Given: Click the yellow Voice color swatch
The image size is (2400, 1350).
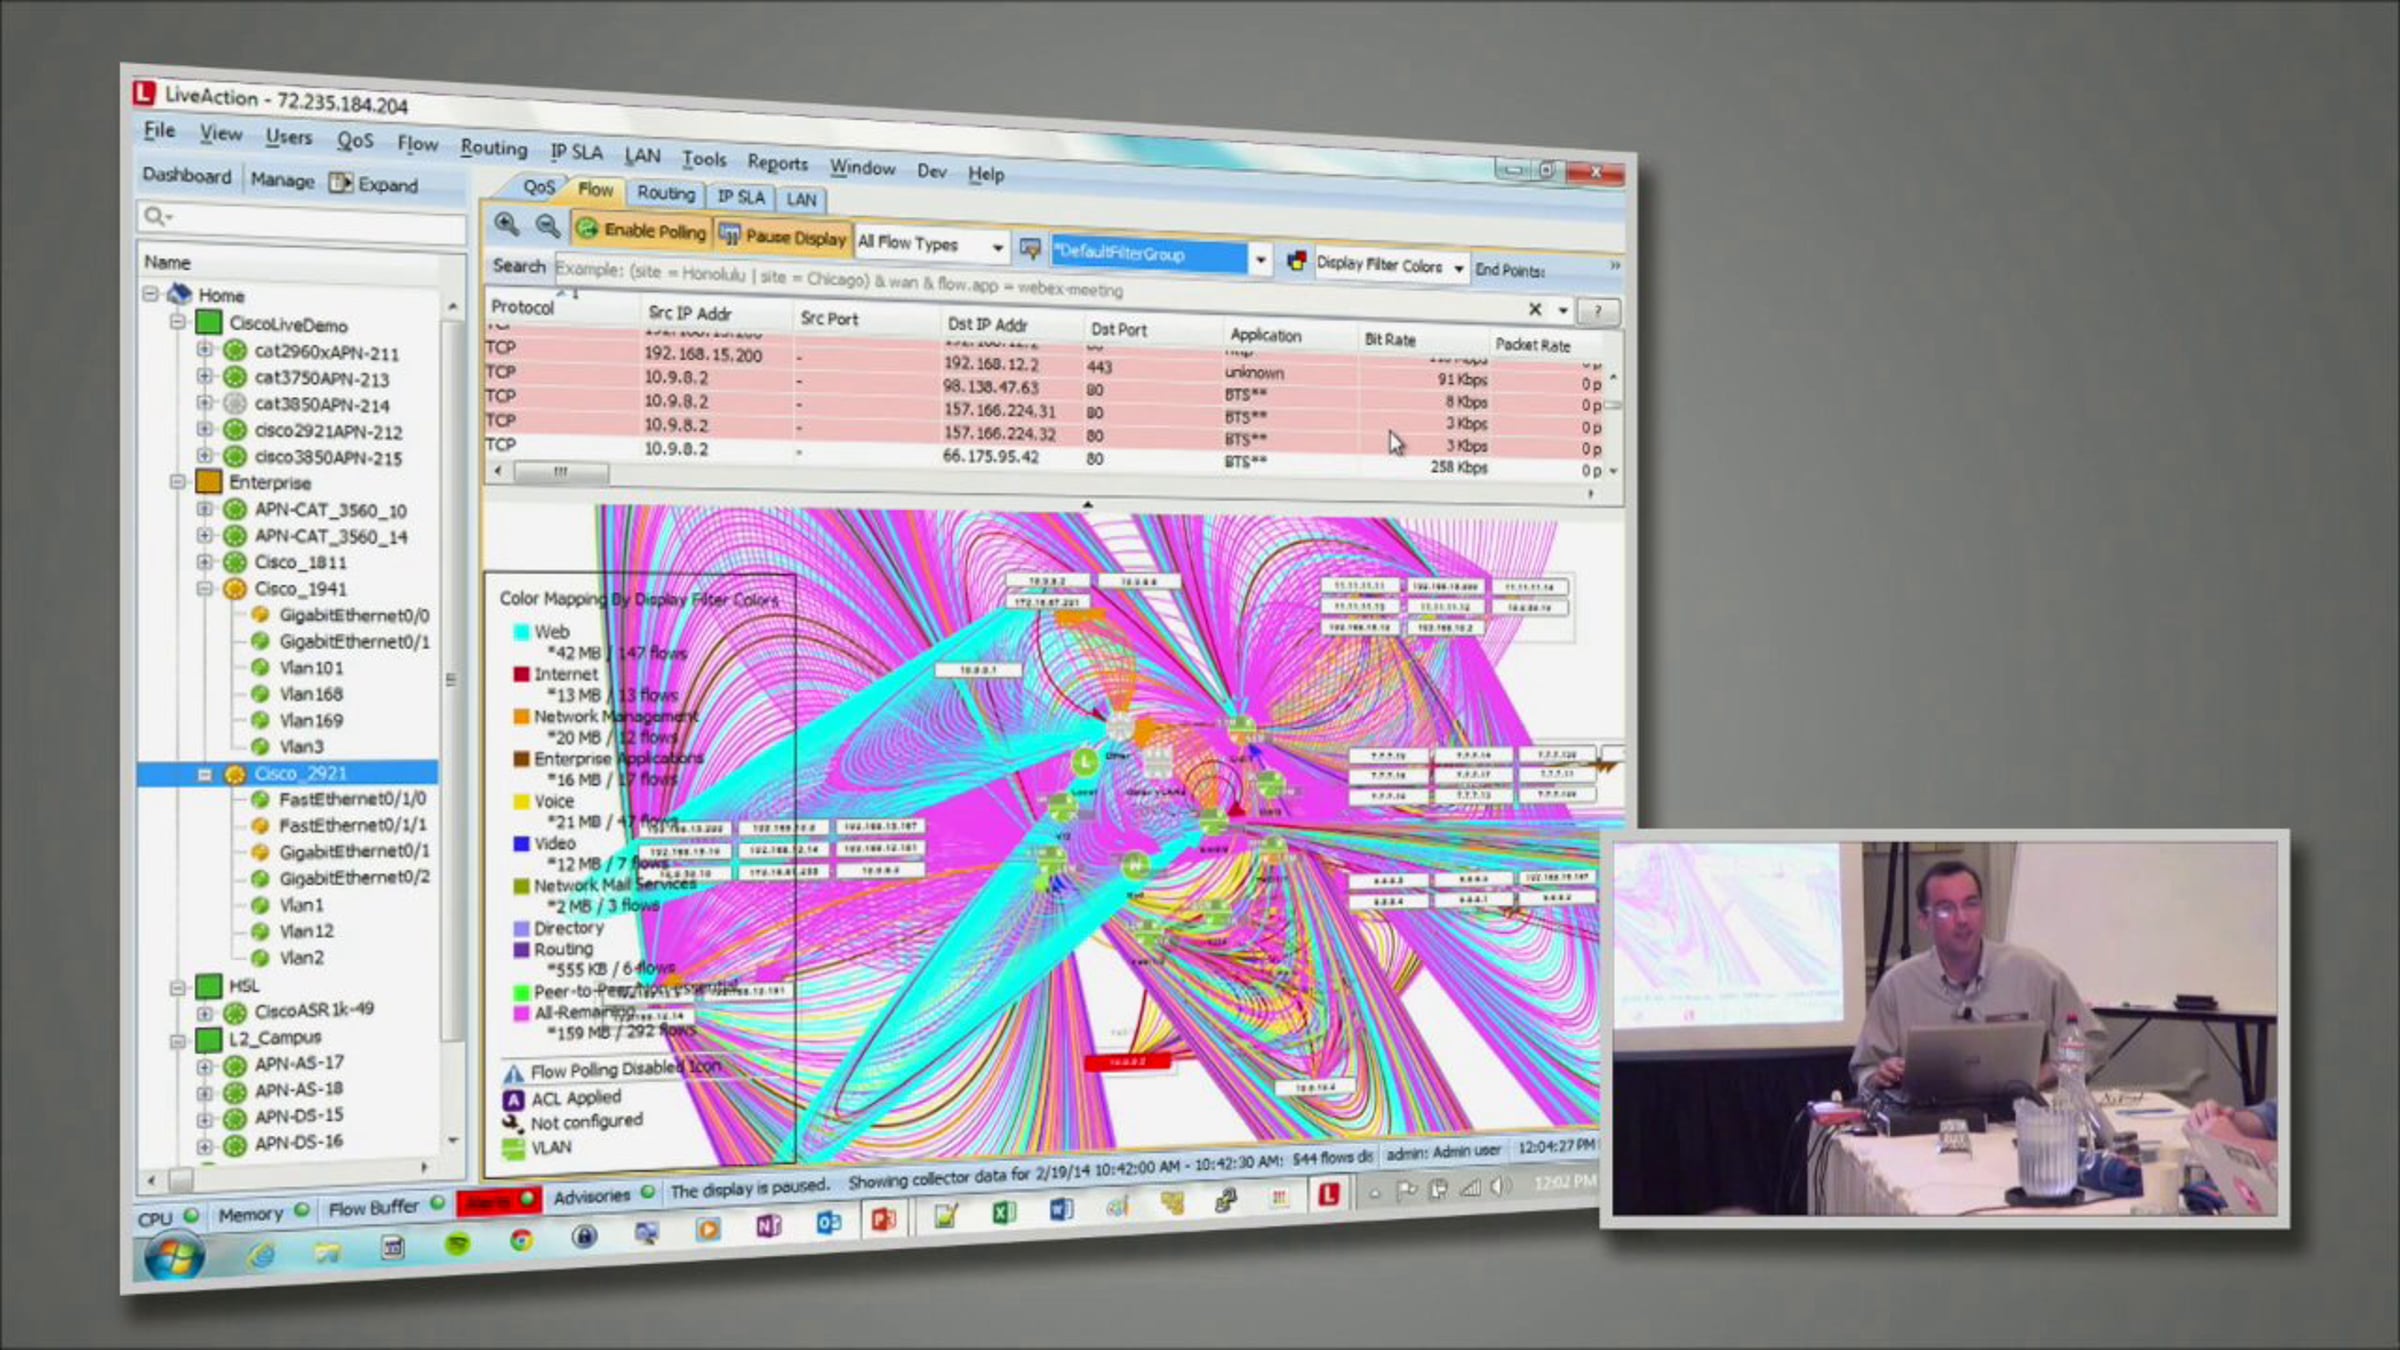Looking at the screenshot, I should pyautogui.click(x=521, y=801).
